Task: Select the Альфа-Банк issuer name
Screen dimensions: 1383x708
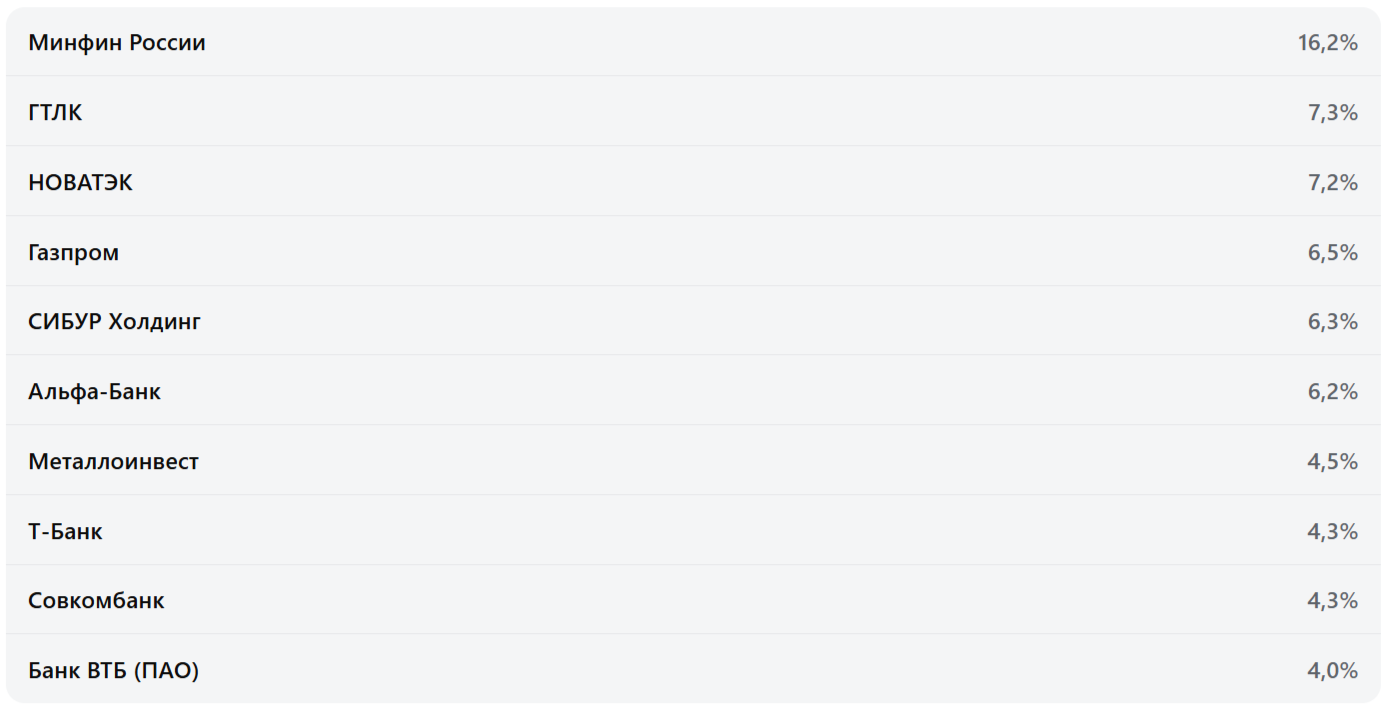Action: click(x=94, y=392)
